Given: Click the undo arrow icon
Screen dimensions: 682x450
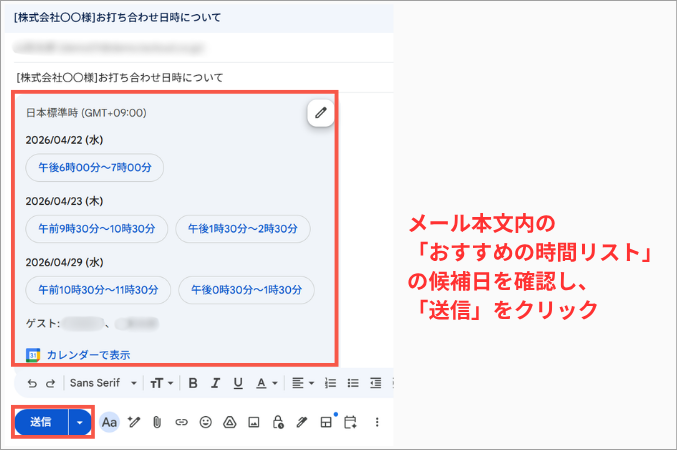Looking at the screenshot, I should tap(32, 383).
